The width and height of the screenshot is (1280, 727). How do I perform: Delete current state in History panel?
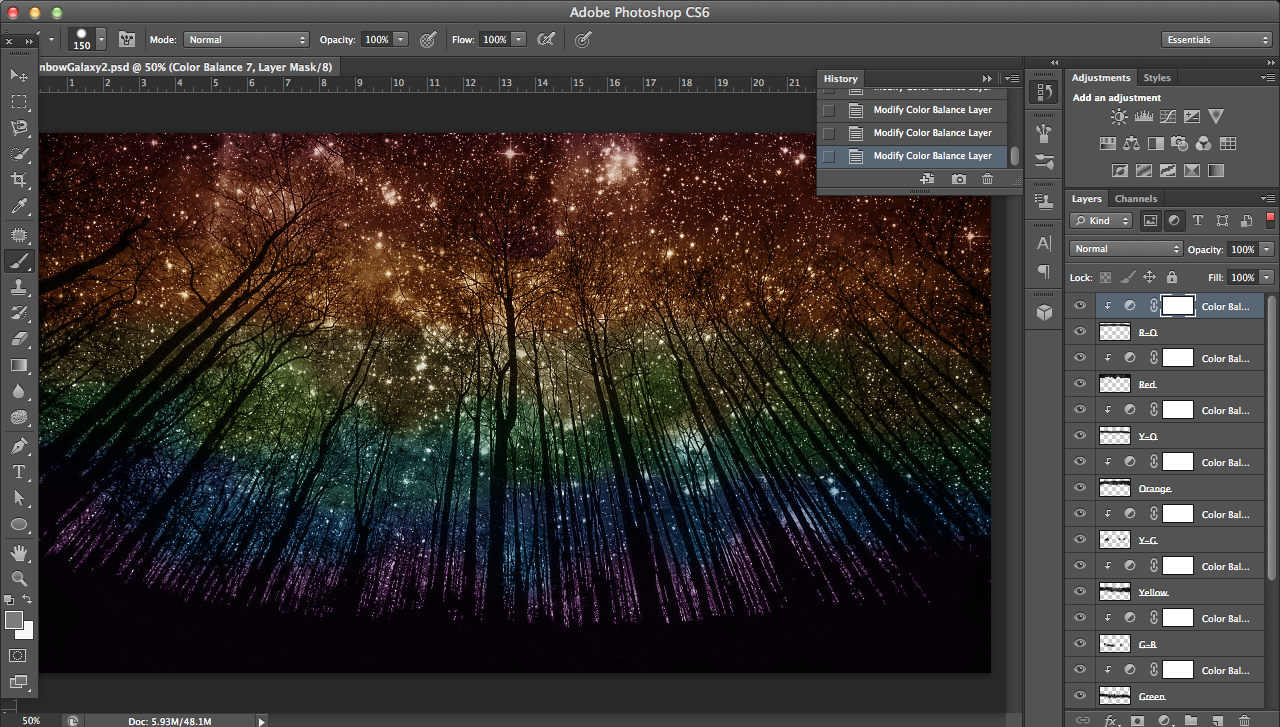click(x=988, y=178)
